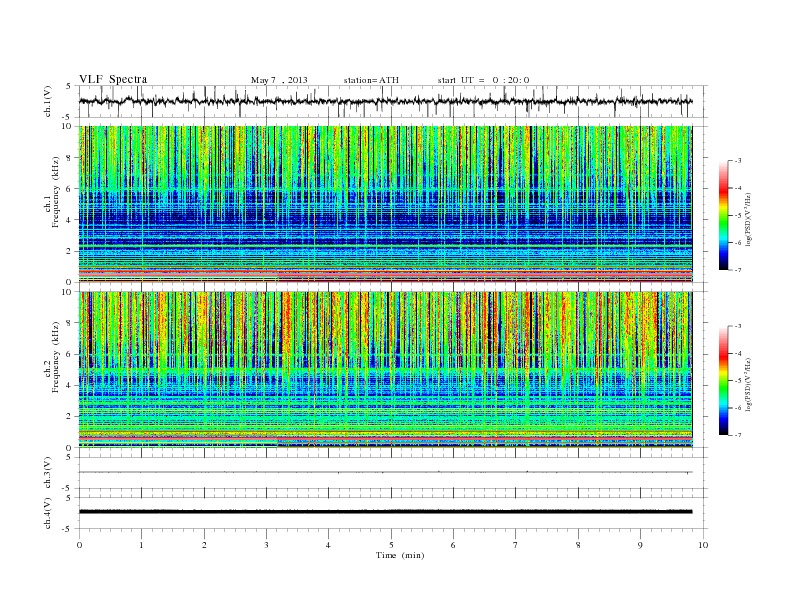Click inside the ch.2 spectrogram panel
This screenshot has height=612, width=792.
click(x=385, y=370)
